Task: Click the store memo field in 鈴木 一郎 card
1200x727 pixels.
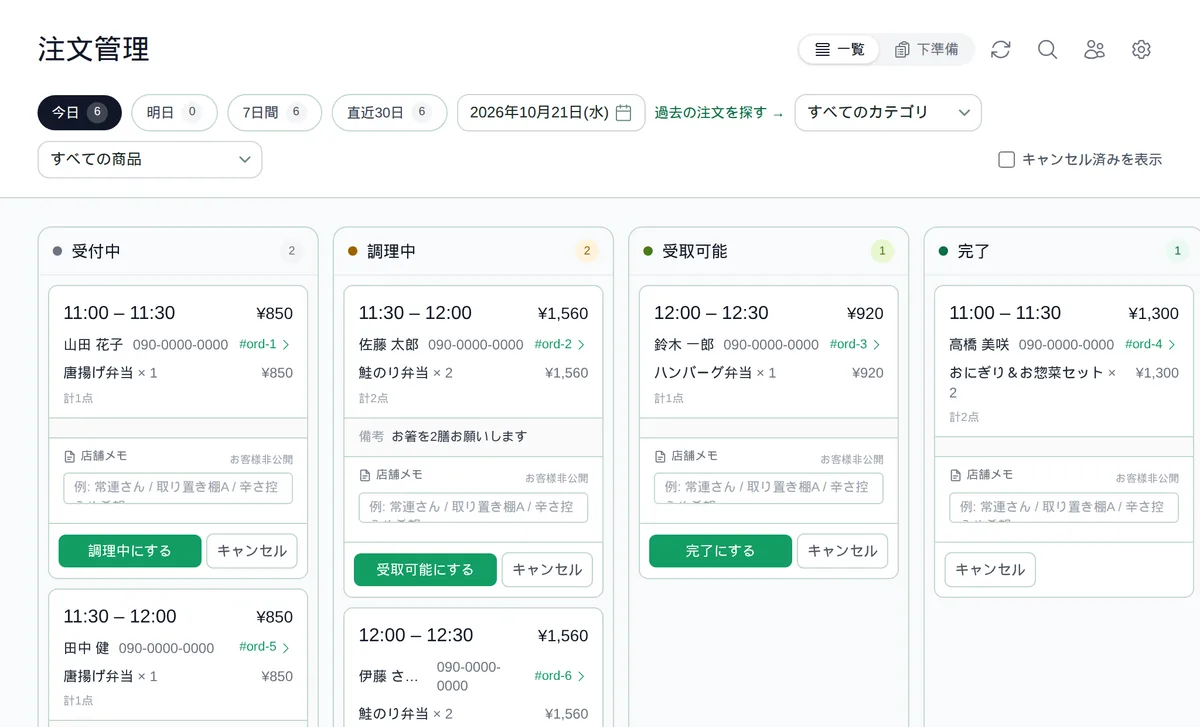Action: pos(769,488)
